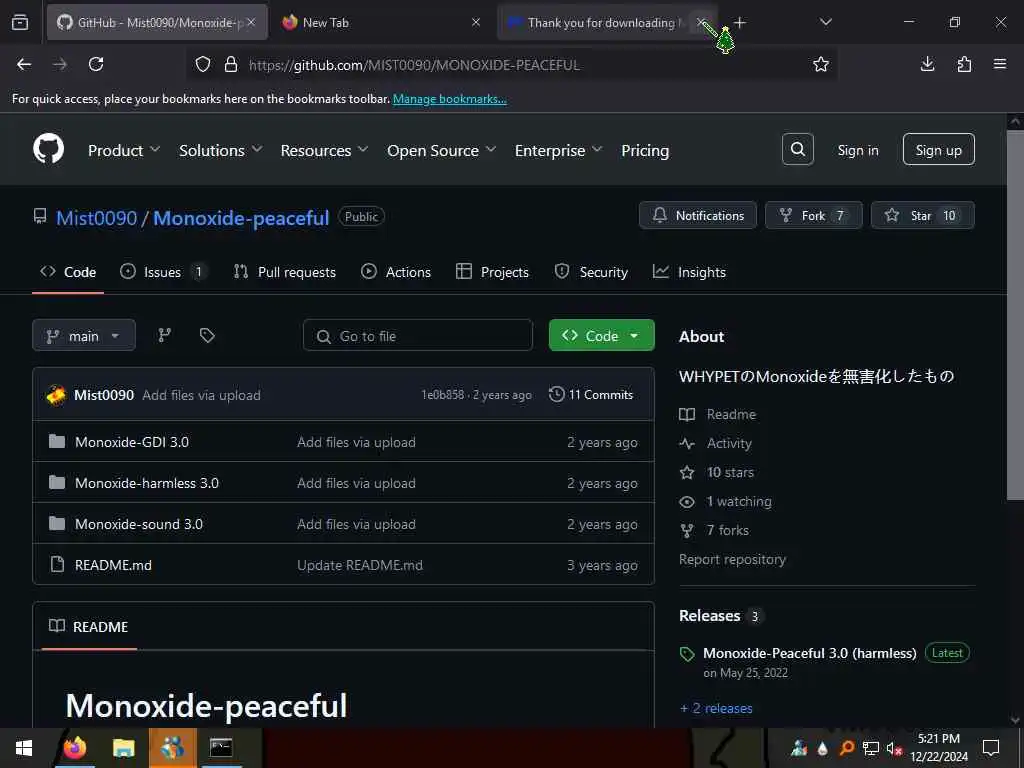Open the Windows notification center icon
The width and height of the screenshot is (1024, 768).
pos(991,748)
